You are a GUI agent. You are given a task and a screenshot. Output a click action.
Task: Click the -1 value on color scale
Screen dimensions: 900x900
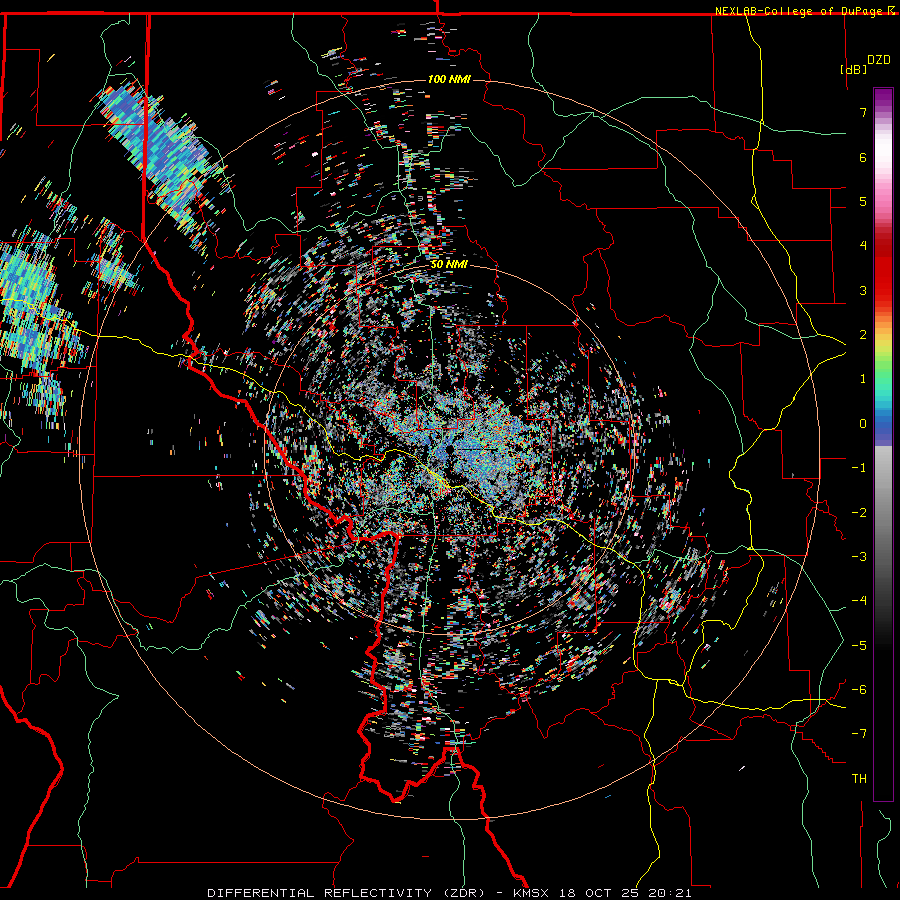tap(859, 468)
